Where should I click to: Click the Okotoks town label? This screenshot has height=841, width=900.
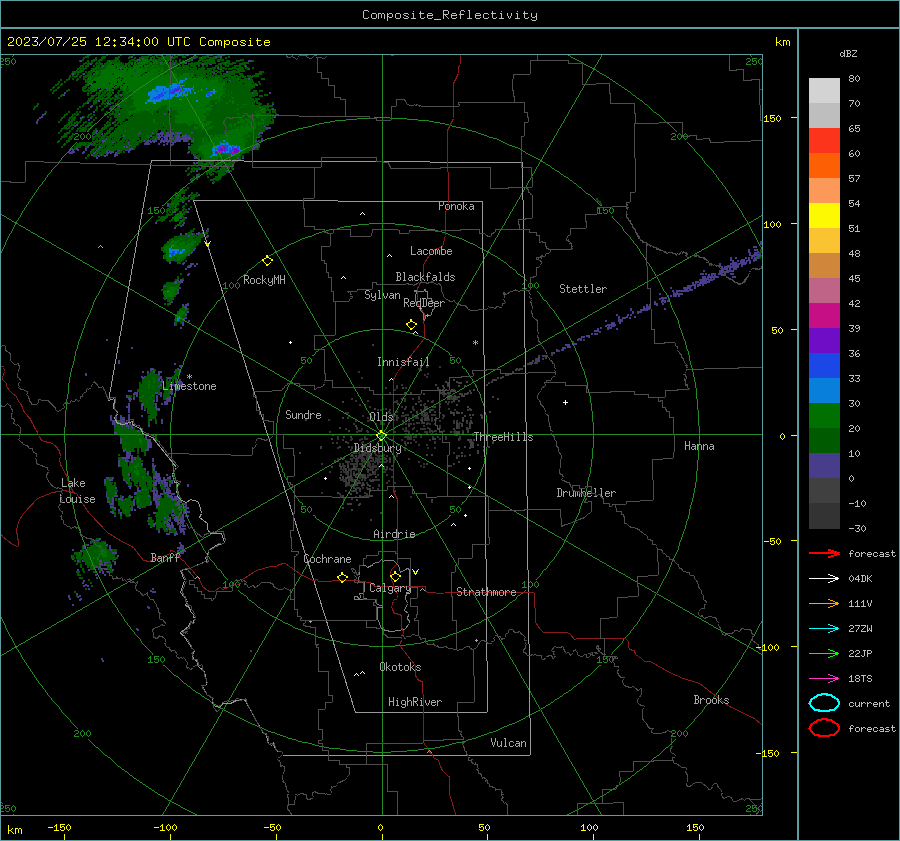coord(400,667)
